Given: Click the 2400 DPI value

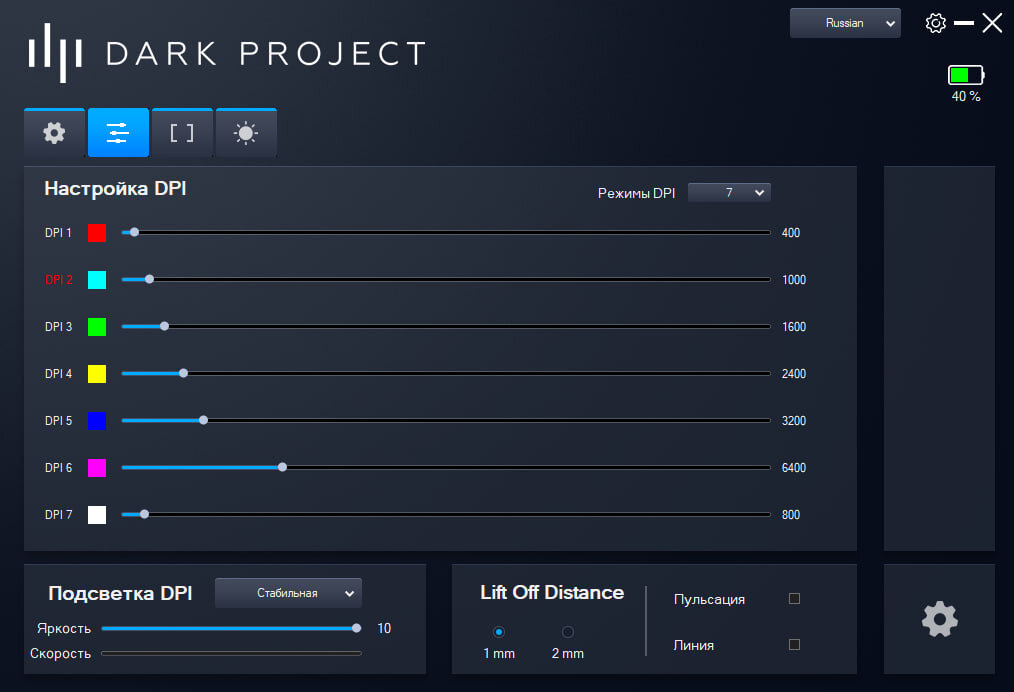Looking at the screenshot, I should (x=793, y=374).
